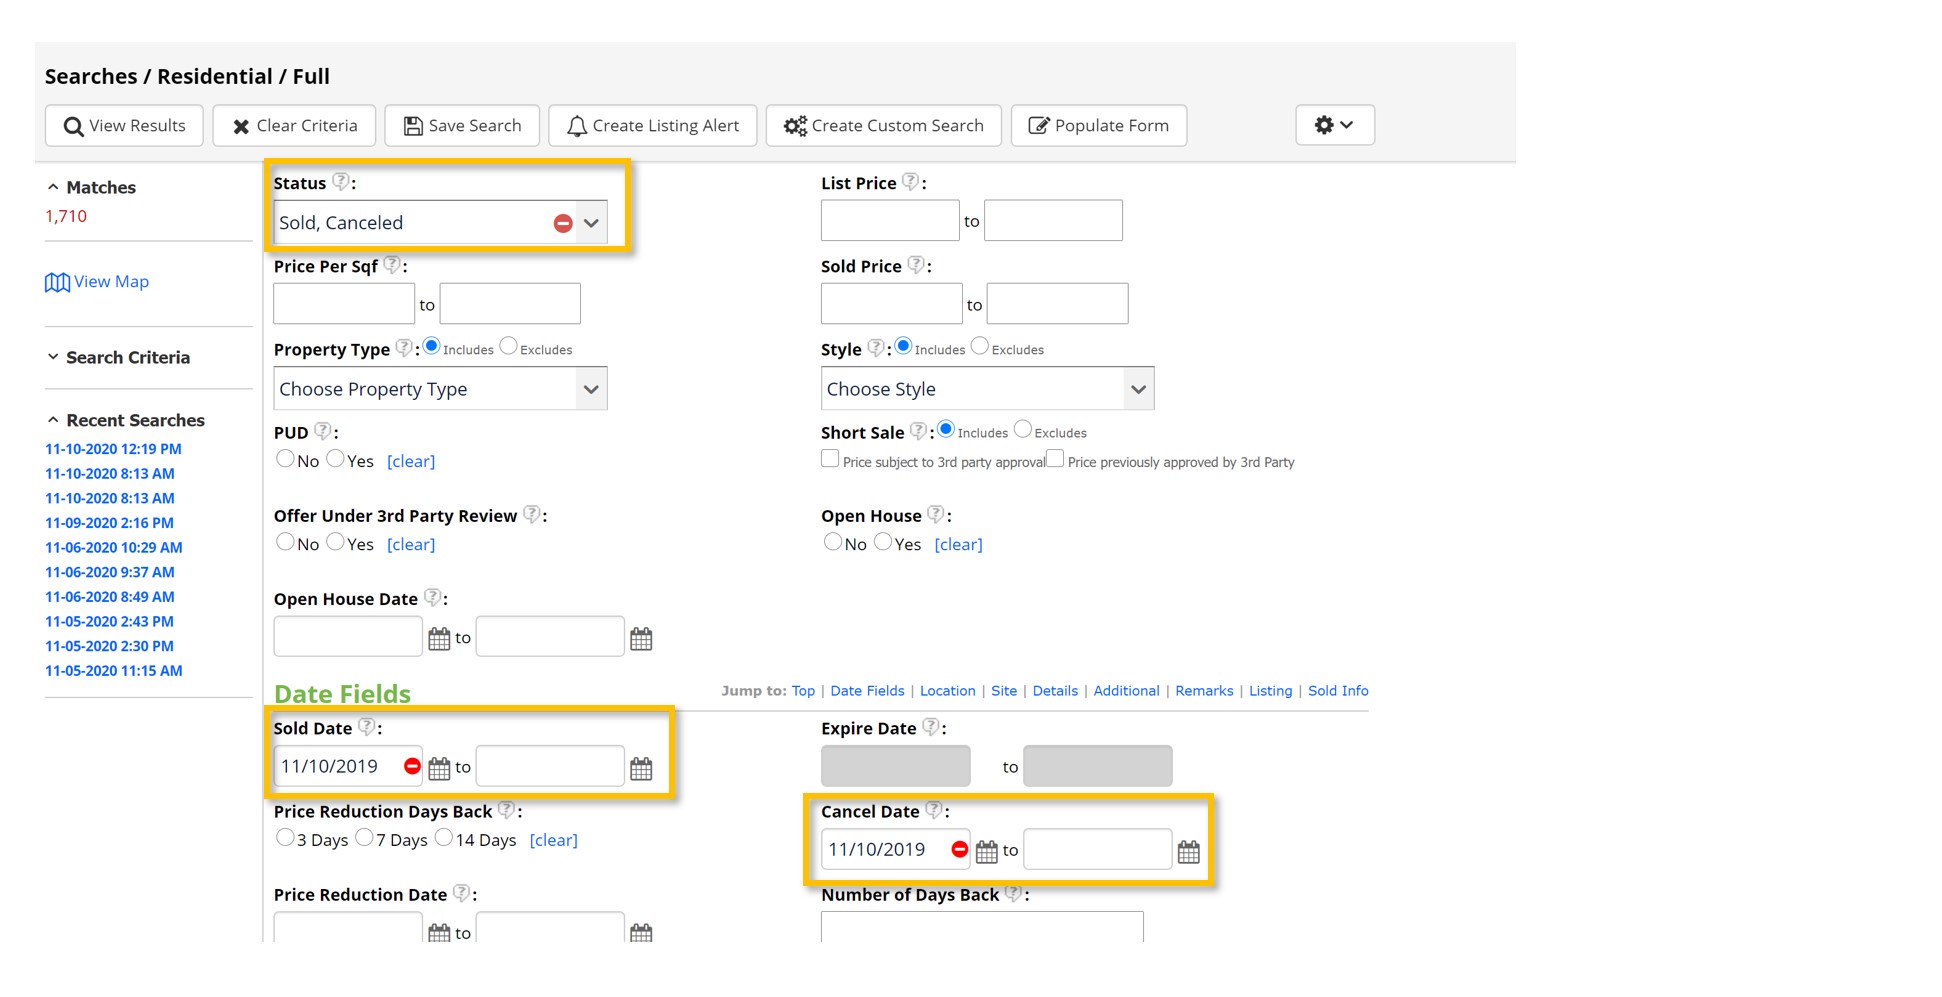Viewport: 1942px width, 997px height.
Task: Collapse the Recent Searches section
Action: click(53, 420)
